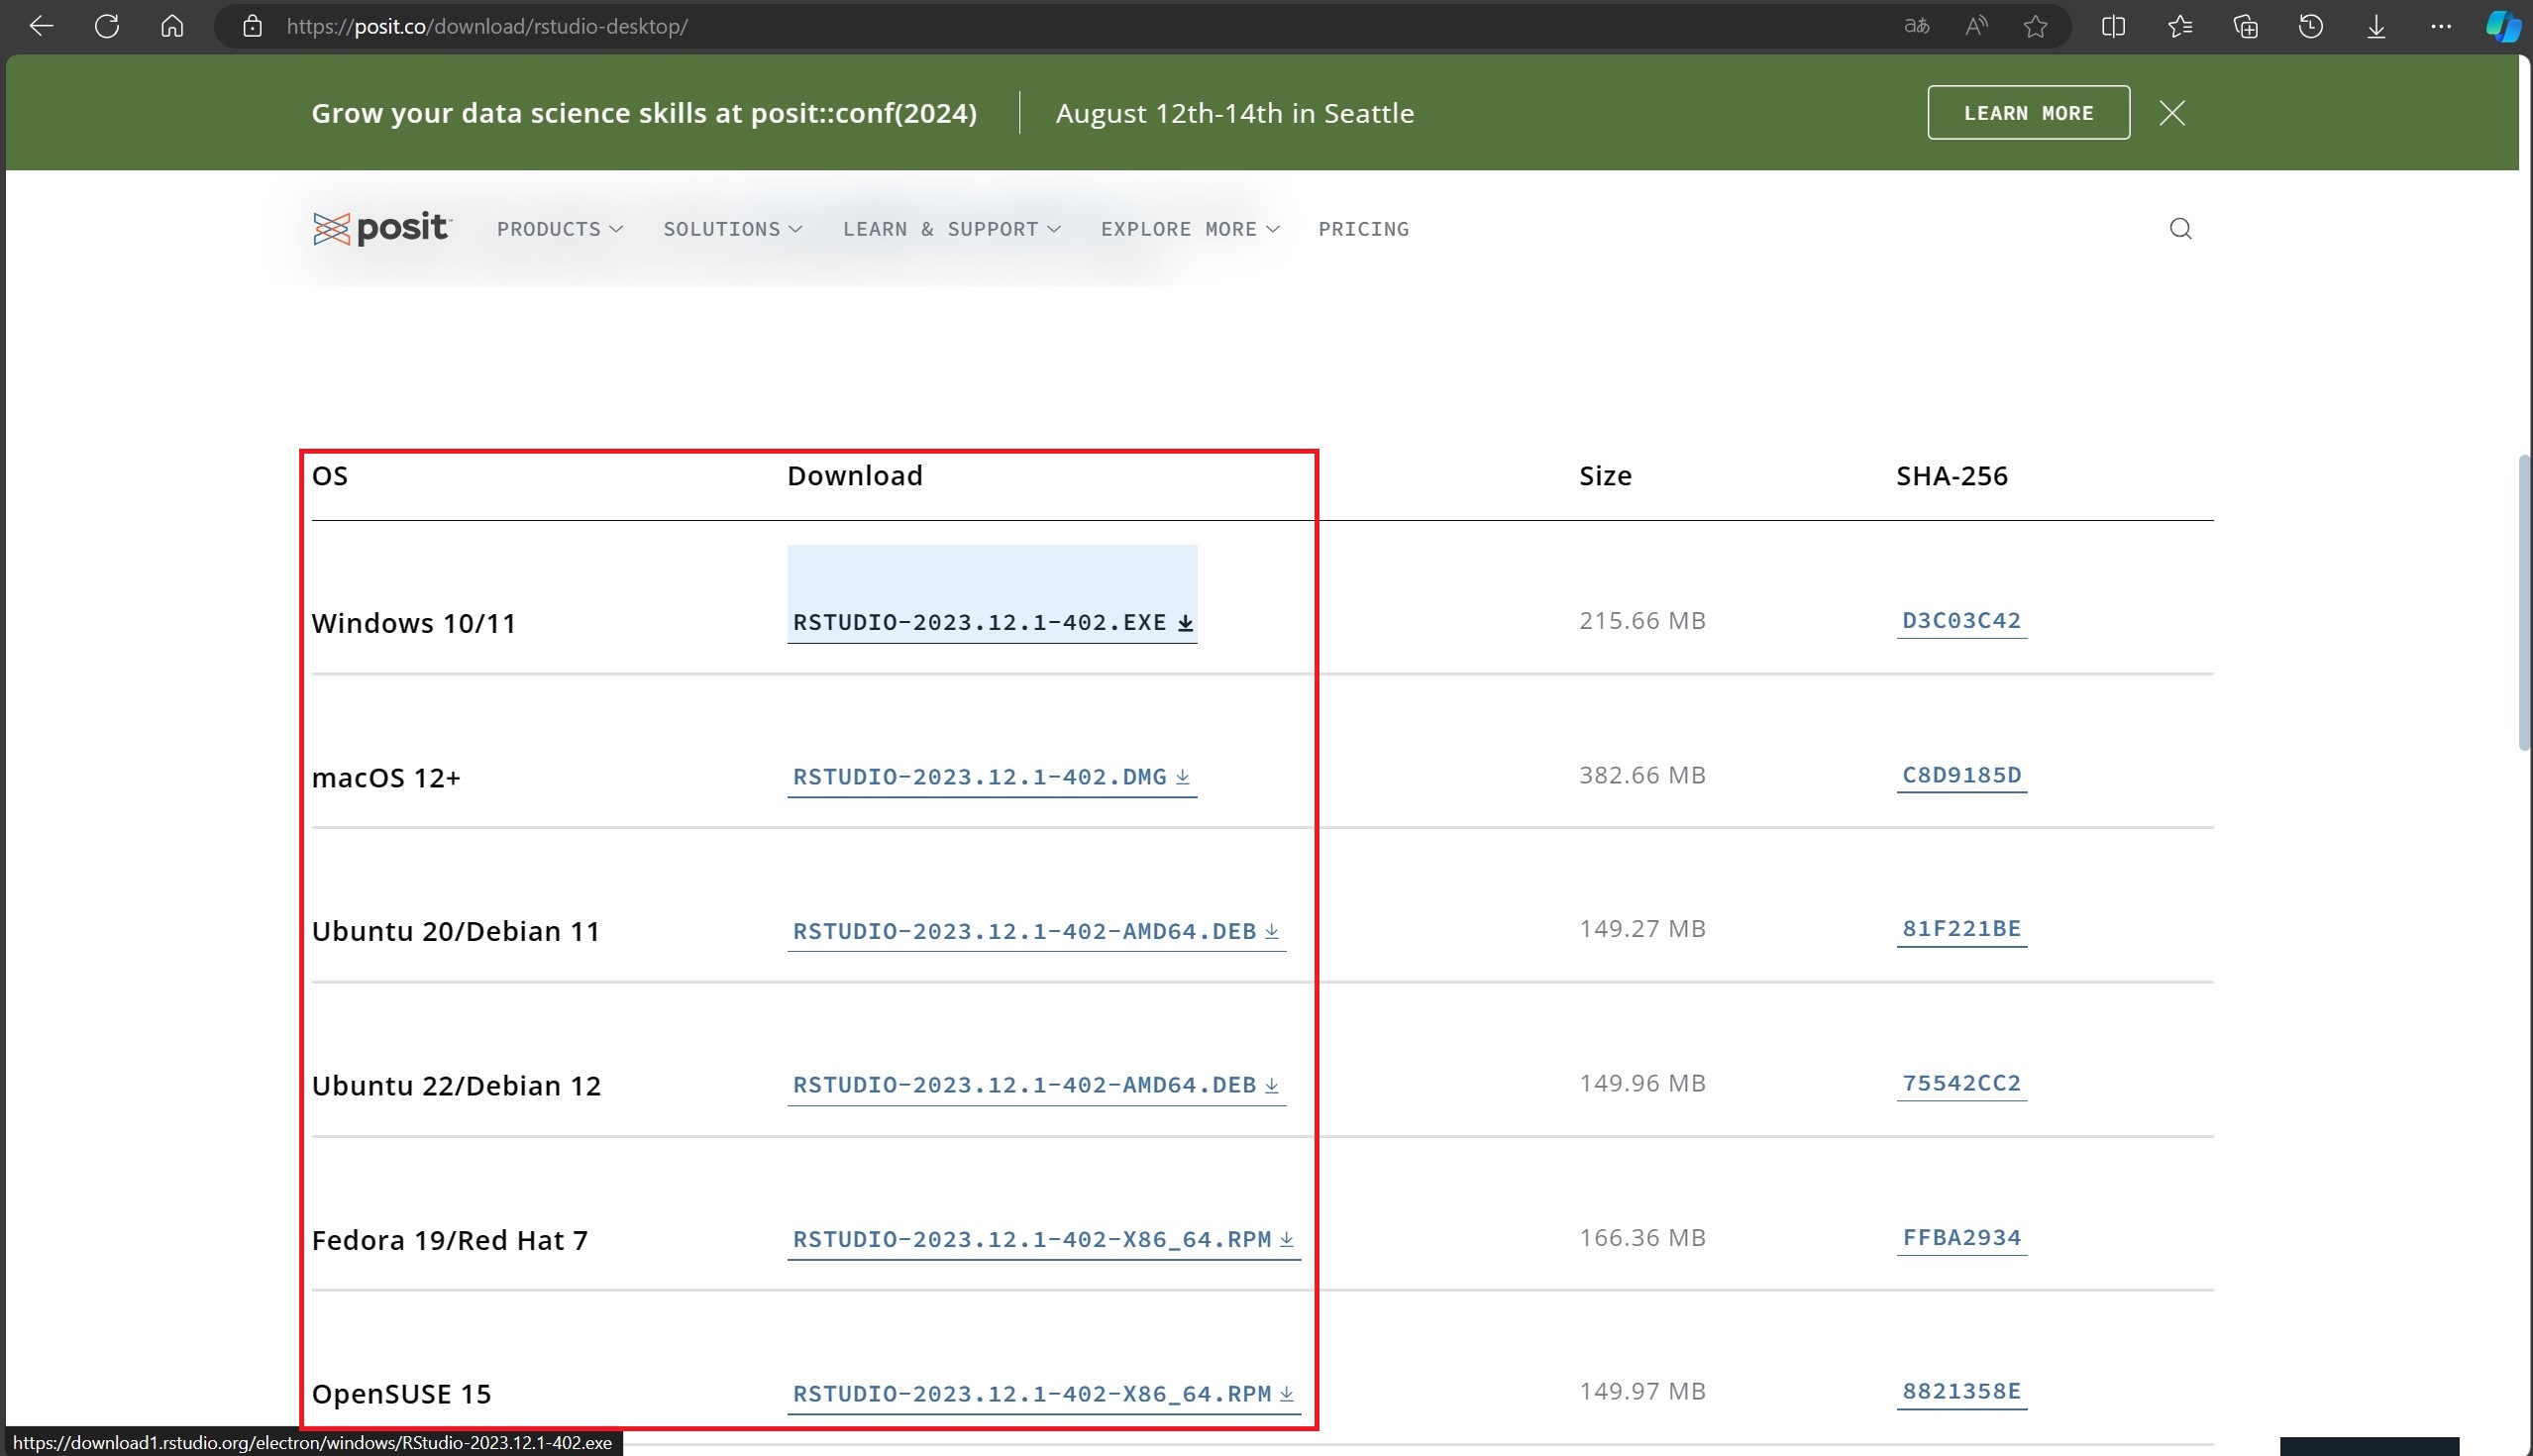Open the split screen view icon
This screenshot has width=2533, height=1456.
[x=2113, y=26]
